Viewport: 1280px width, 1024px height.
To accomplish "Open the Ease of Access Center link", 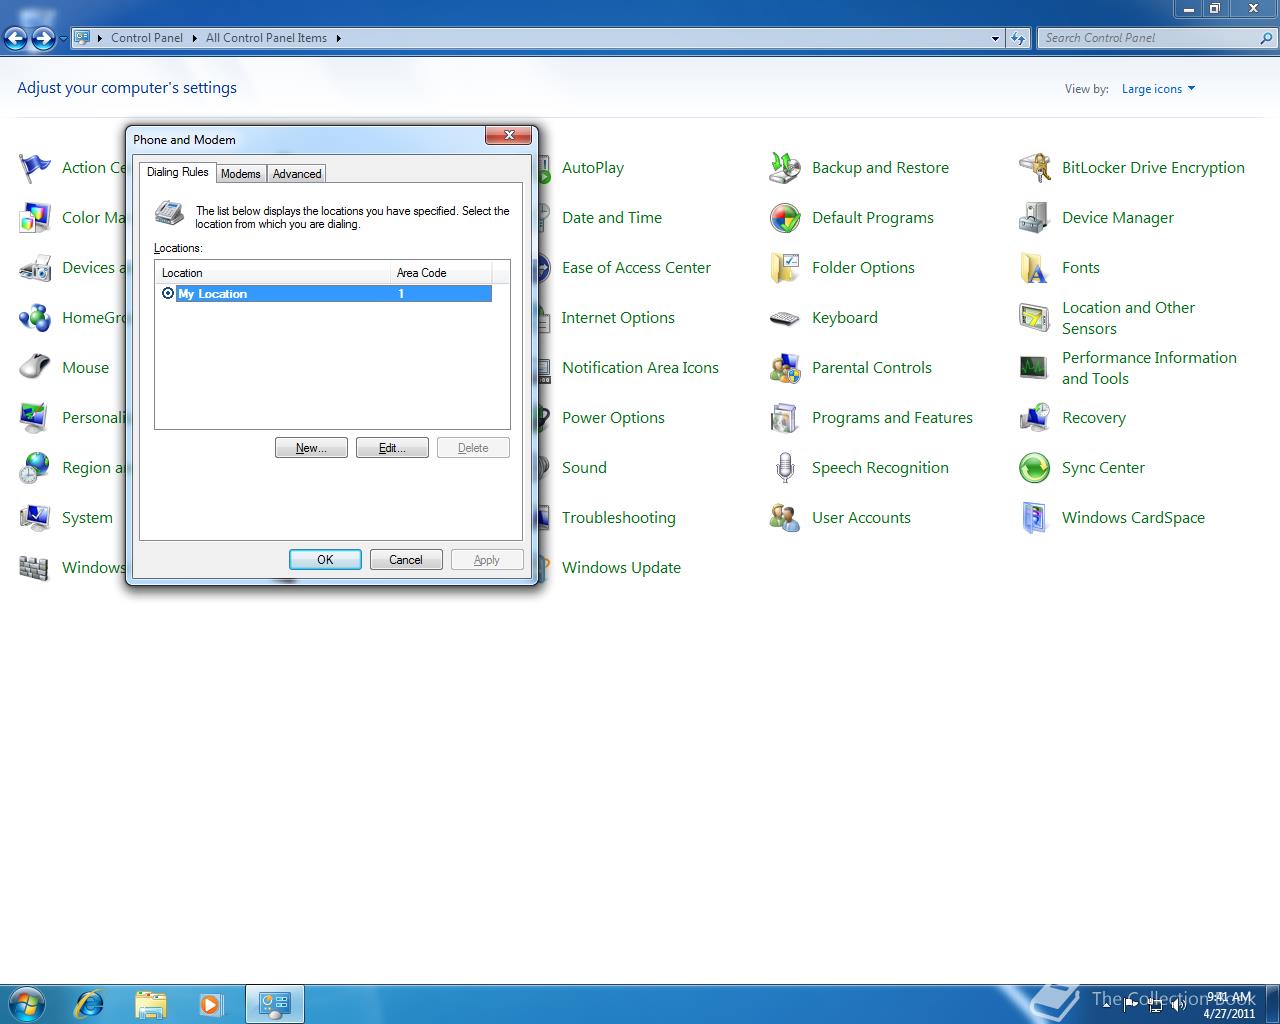I will point(636,268).
